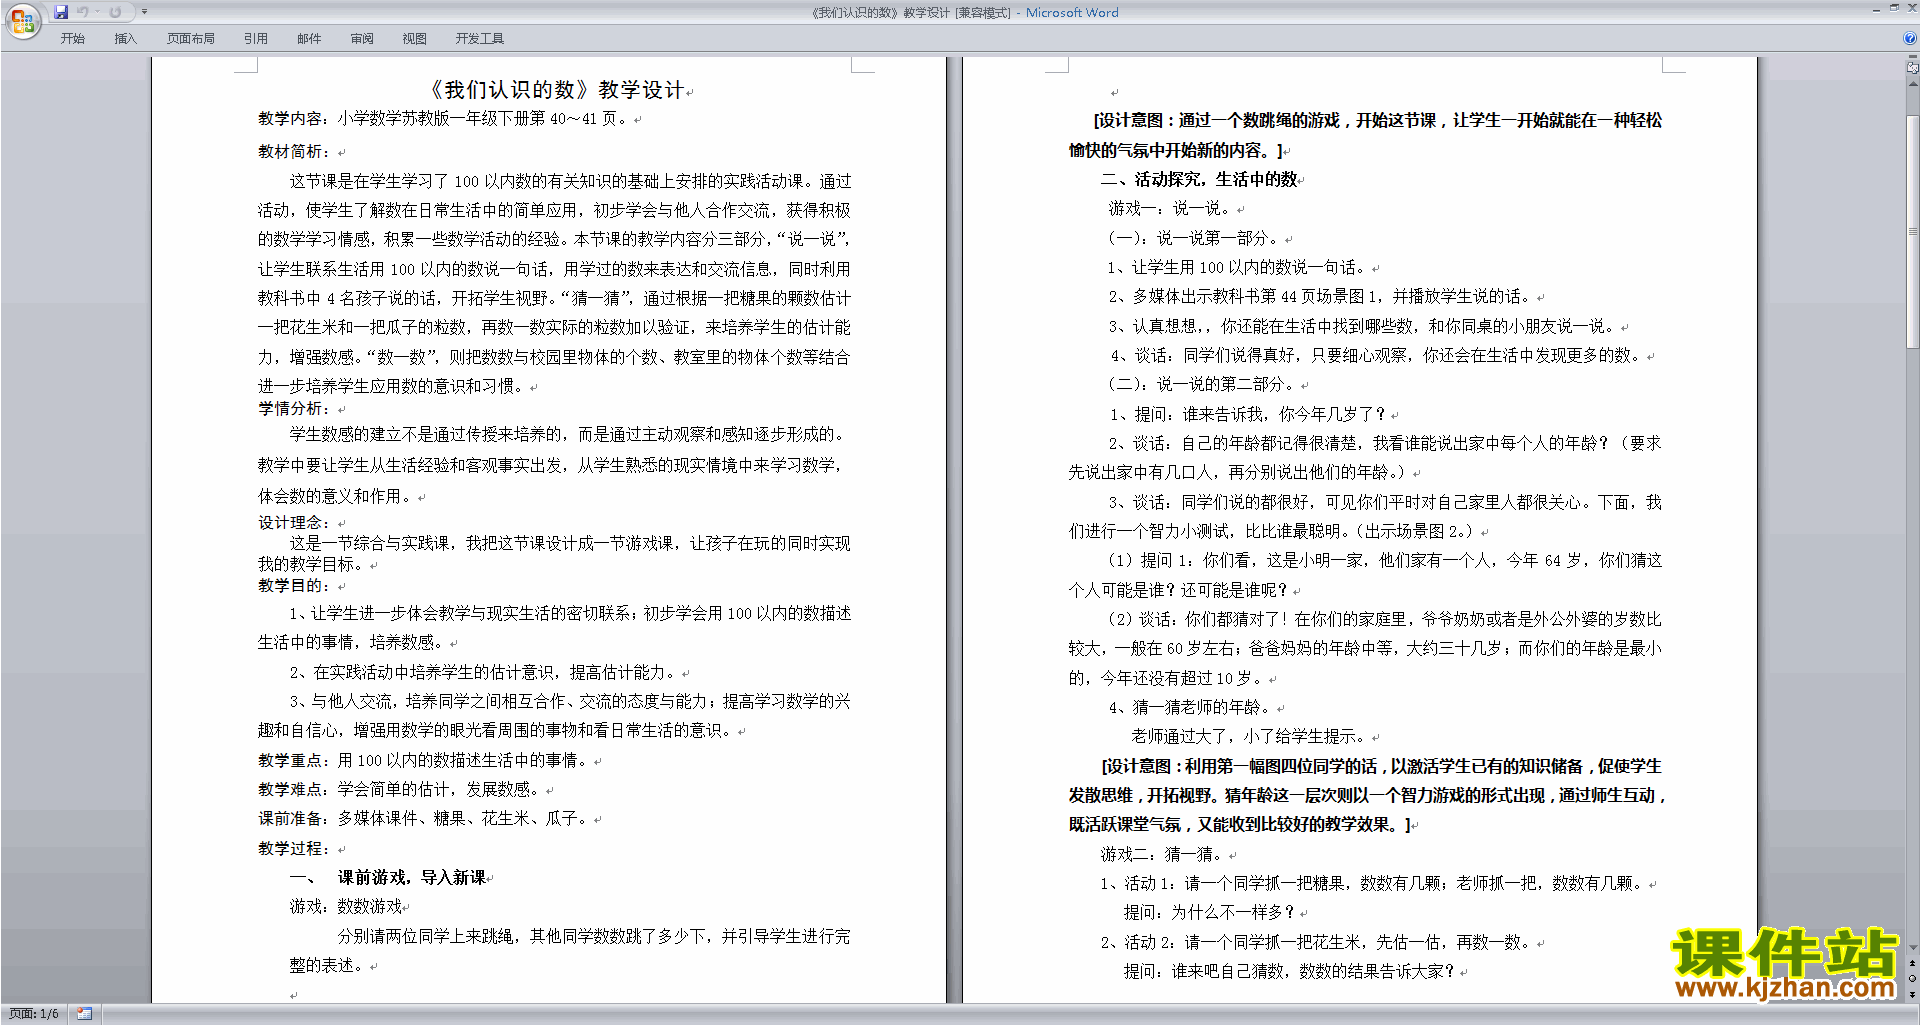Open the 引用 ribbon tab
1920x1025 pixels.
tap(256, 38)
